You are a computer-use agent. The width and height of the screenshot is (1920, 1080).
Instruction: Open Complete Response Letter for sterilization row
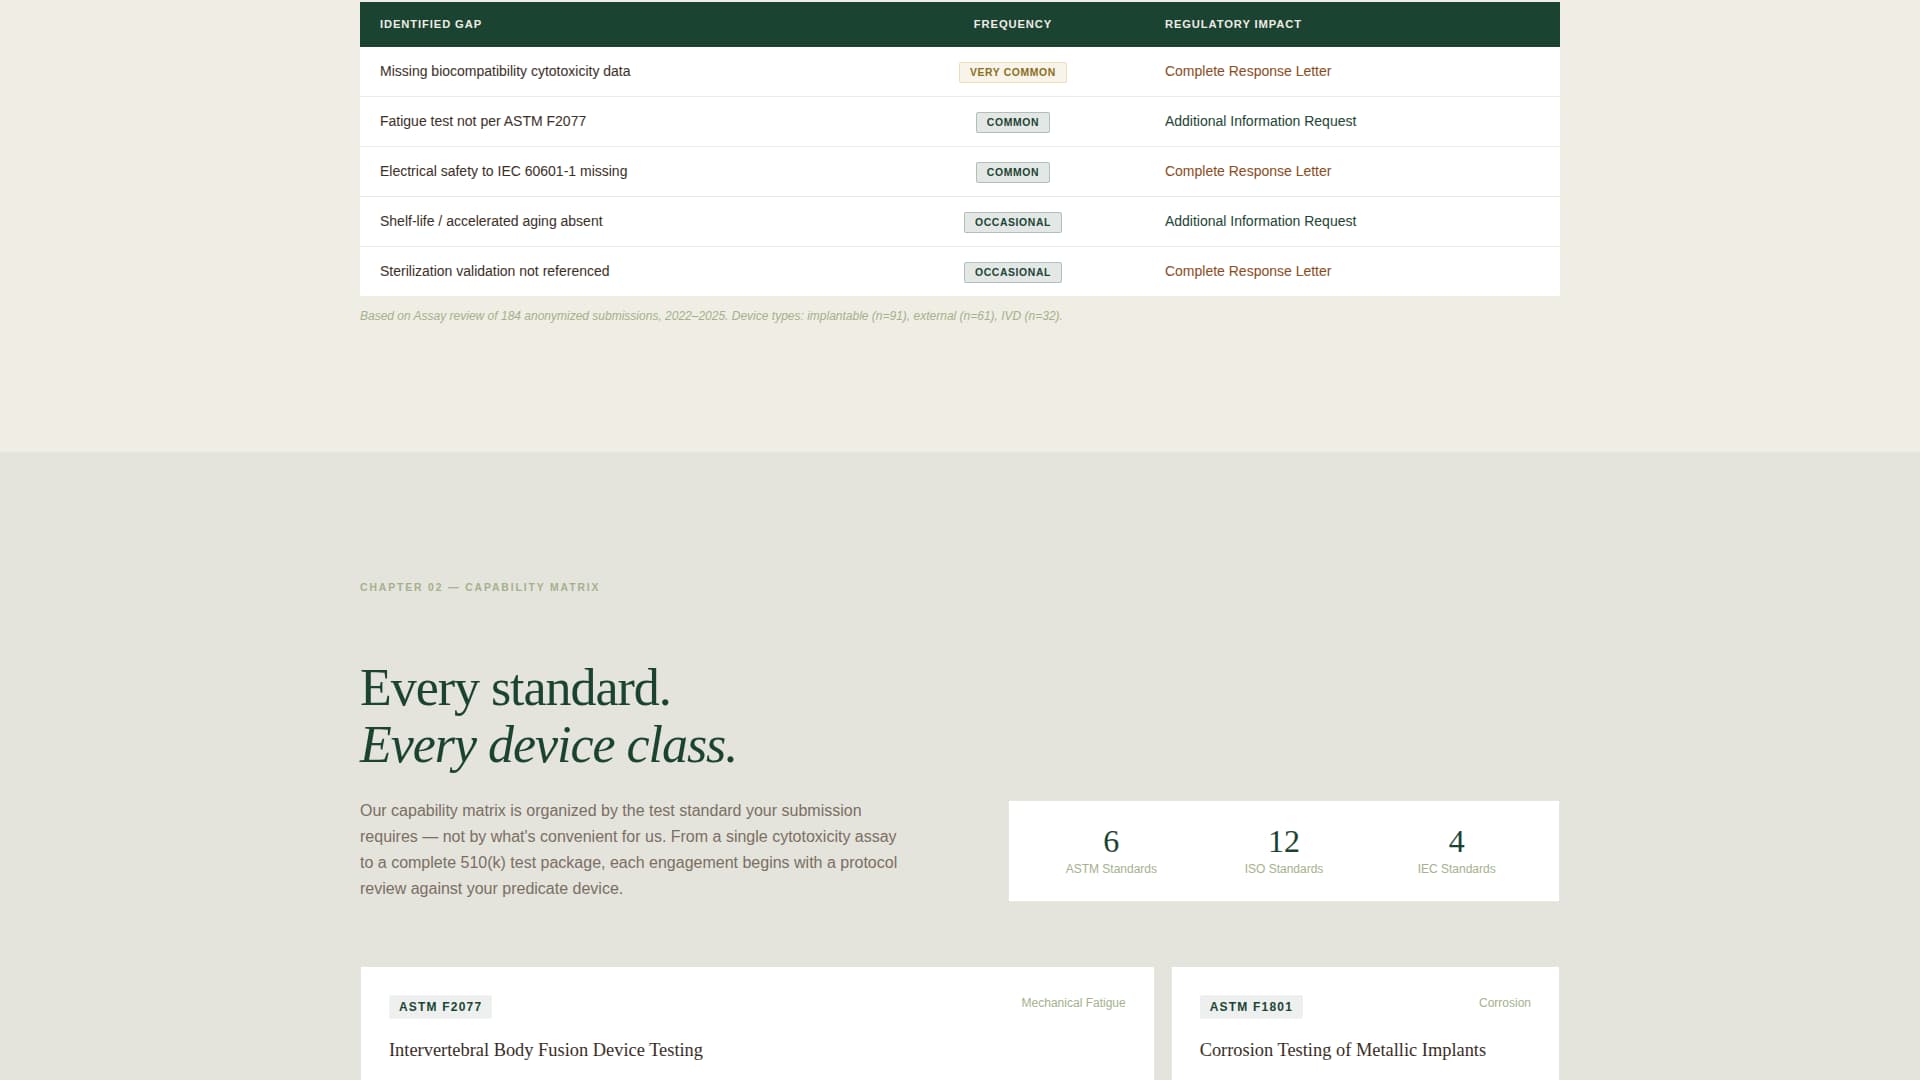click(1247, 271)
